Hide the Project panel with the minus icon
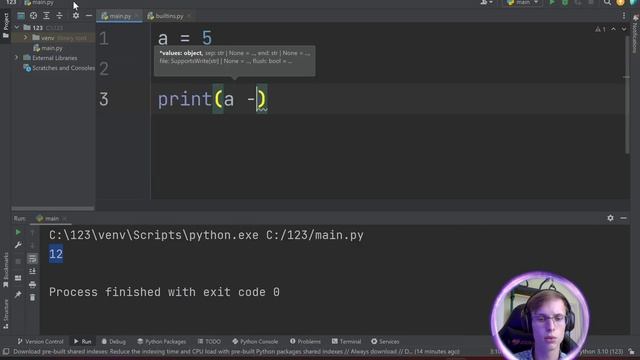The image size is (640, 360). tap(89, 16)
